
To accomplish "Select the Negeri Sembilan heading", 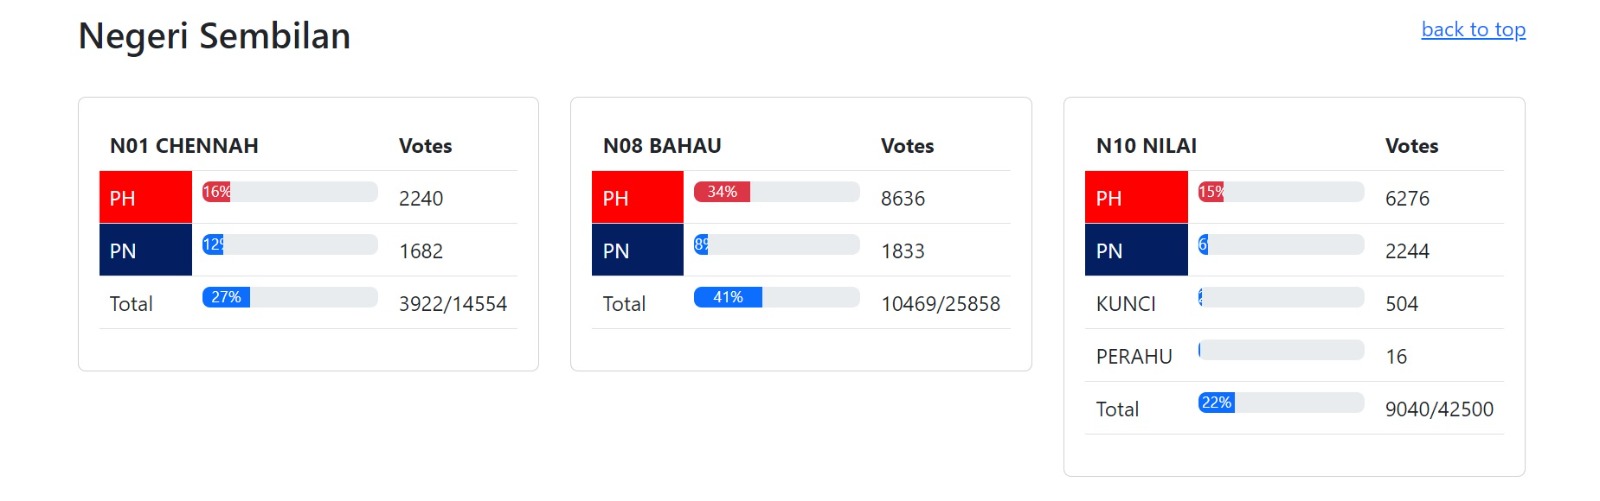I will click(x=215, y=36).
